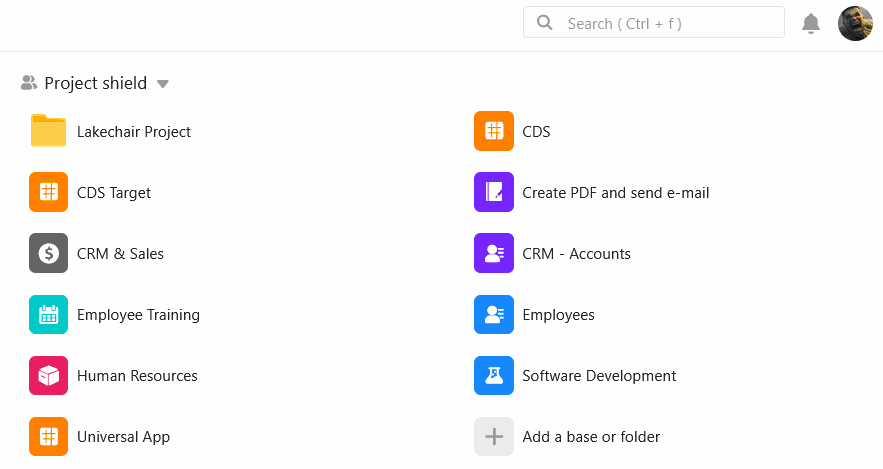The width and height of the screenshot is (883, 469).
Task: Open the Human Resources box icon
Action: tap(48, 376)
